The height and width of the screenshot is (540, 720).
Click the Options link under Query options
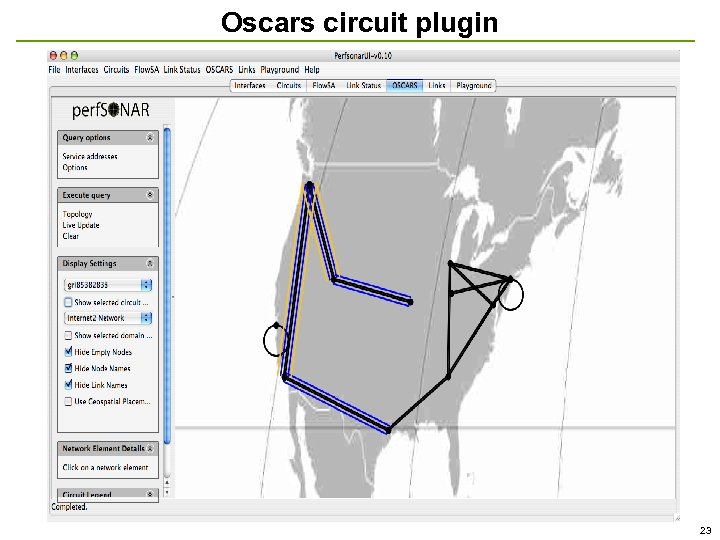click(75, 168)
